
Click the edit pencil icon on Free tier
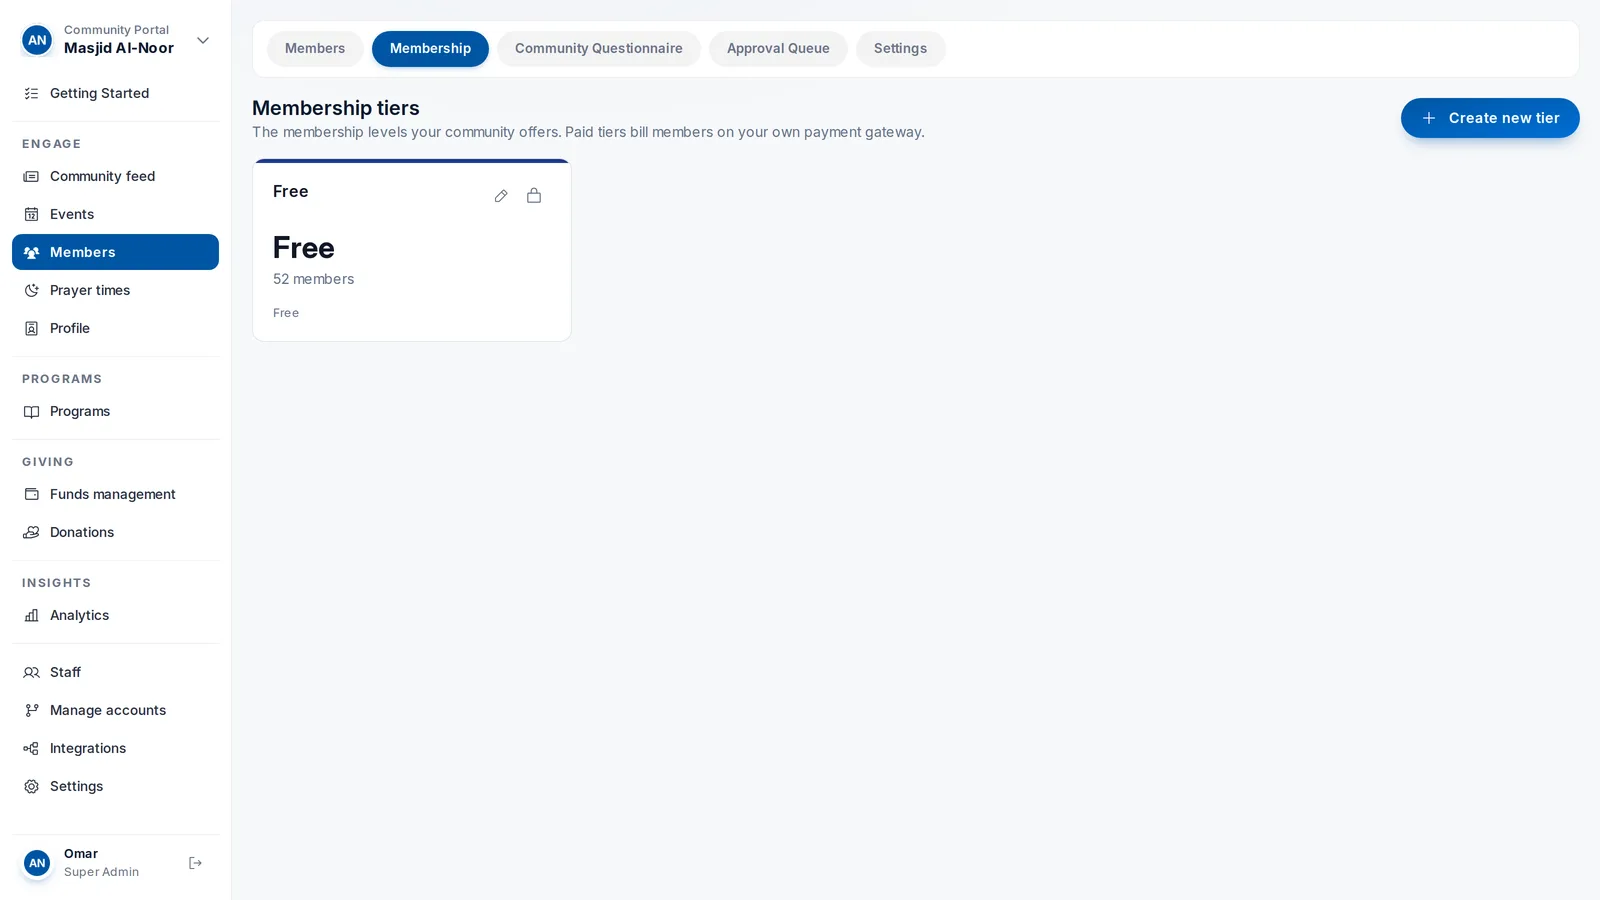coord(501,196)
